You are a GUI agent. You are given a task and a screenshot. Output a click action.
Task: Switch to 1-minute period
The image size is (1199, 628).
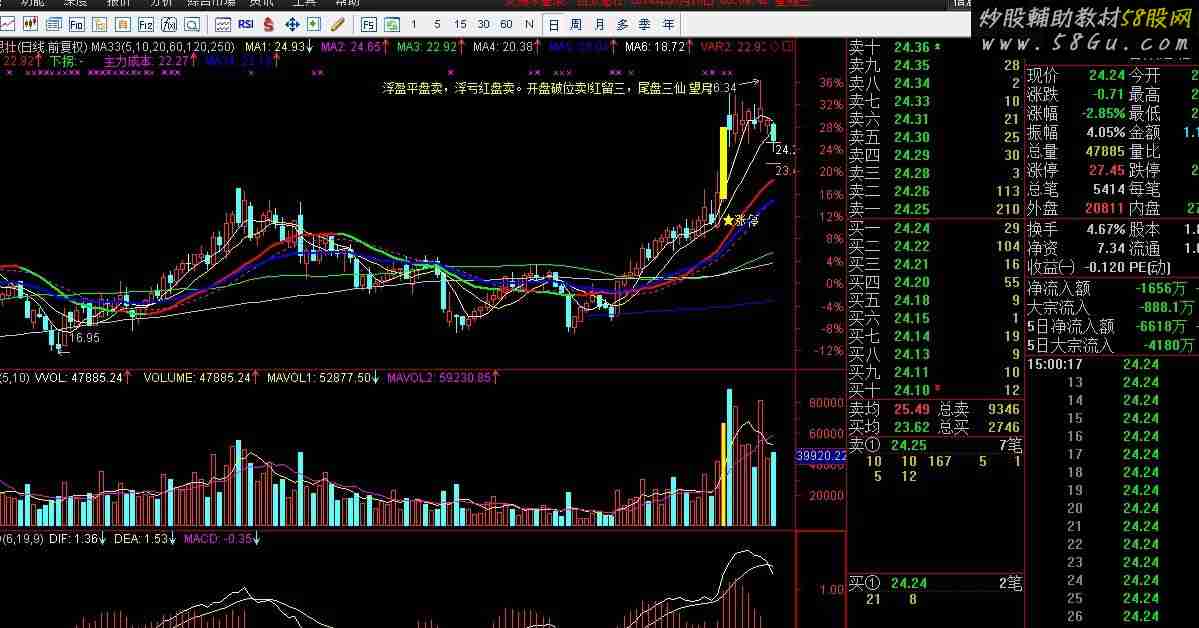pos(414,24)
